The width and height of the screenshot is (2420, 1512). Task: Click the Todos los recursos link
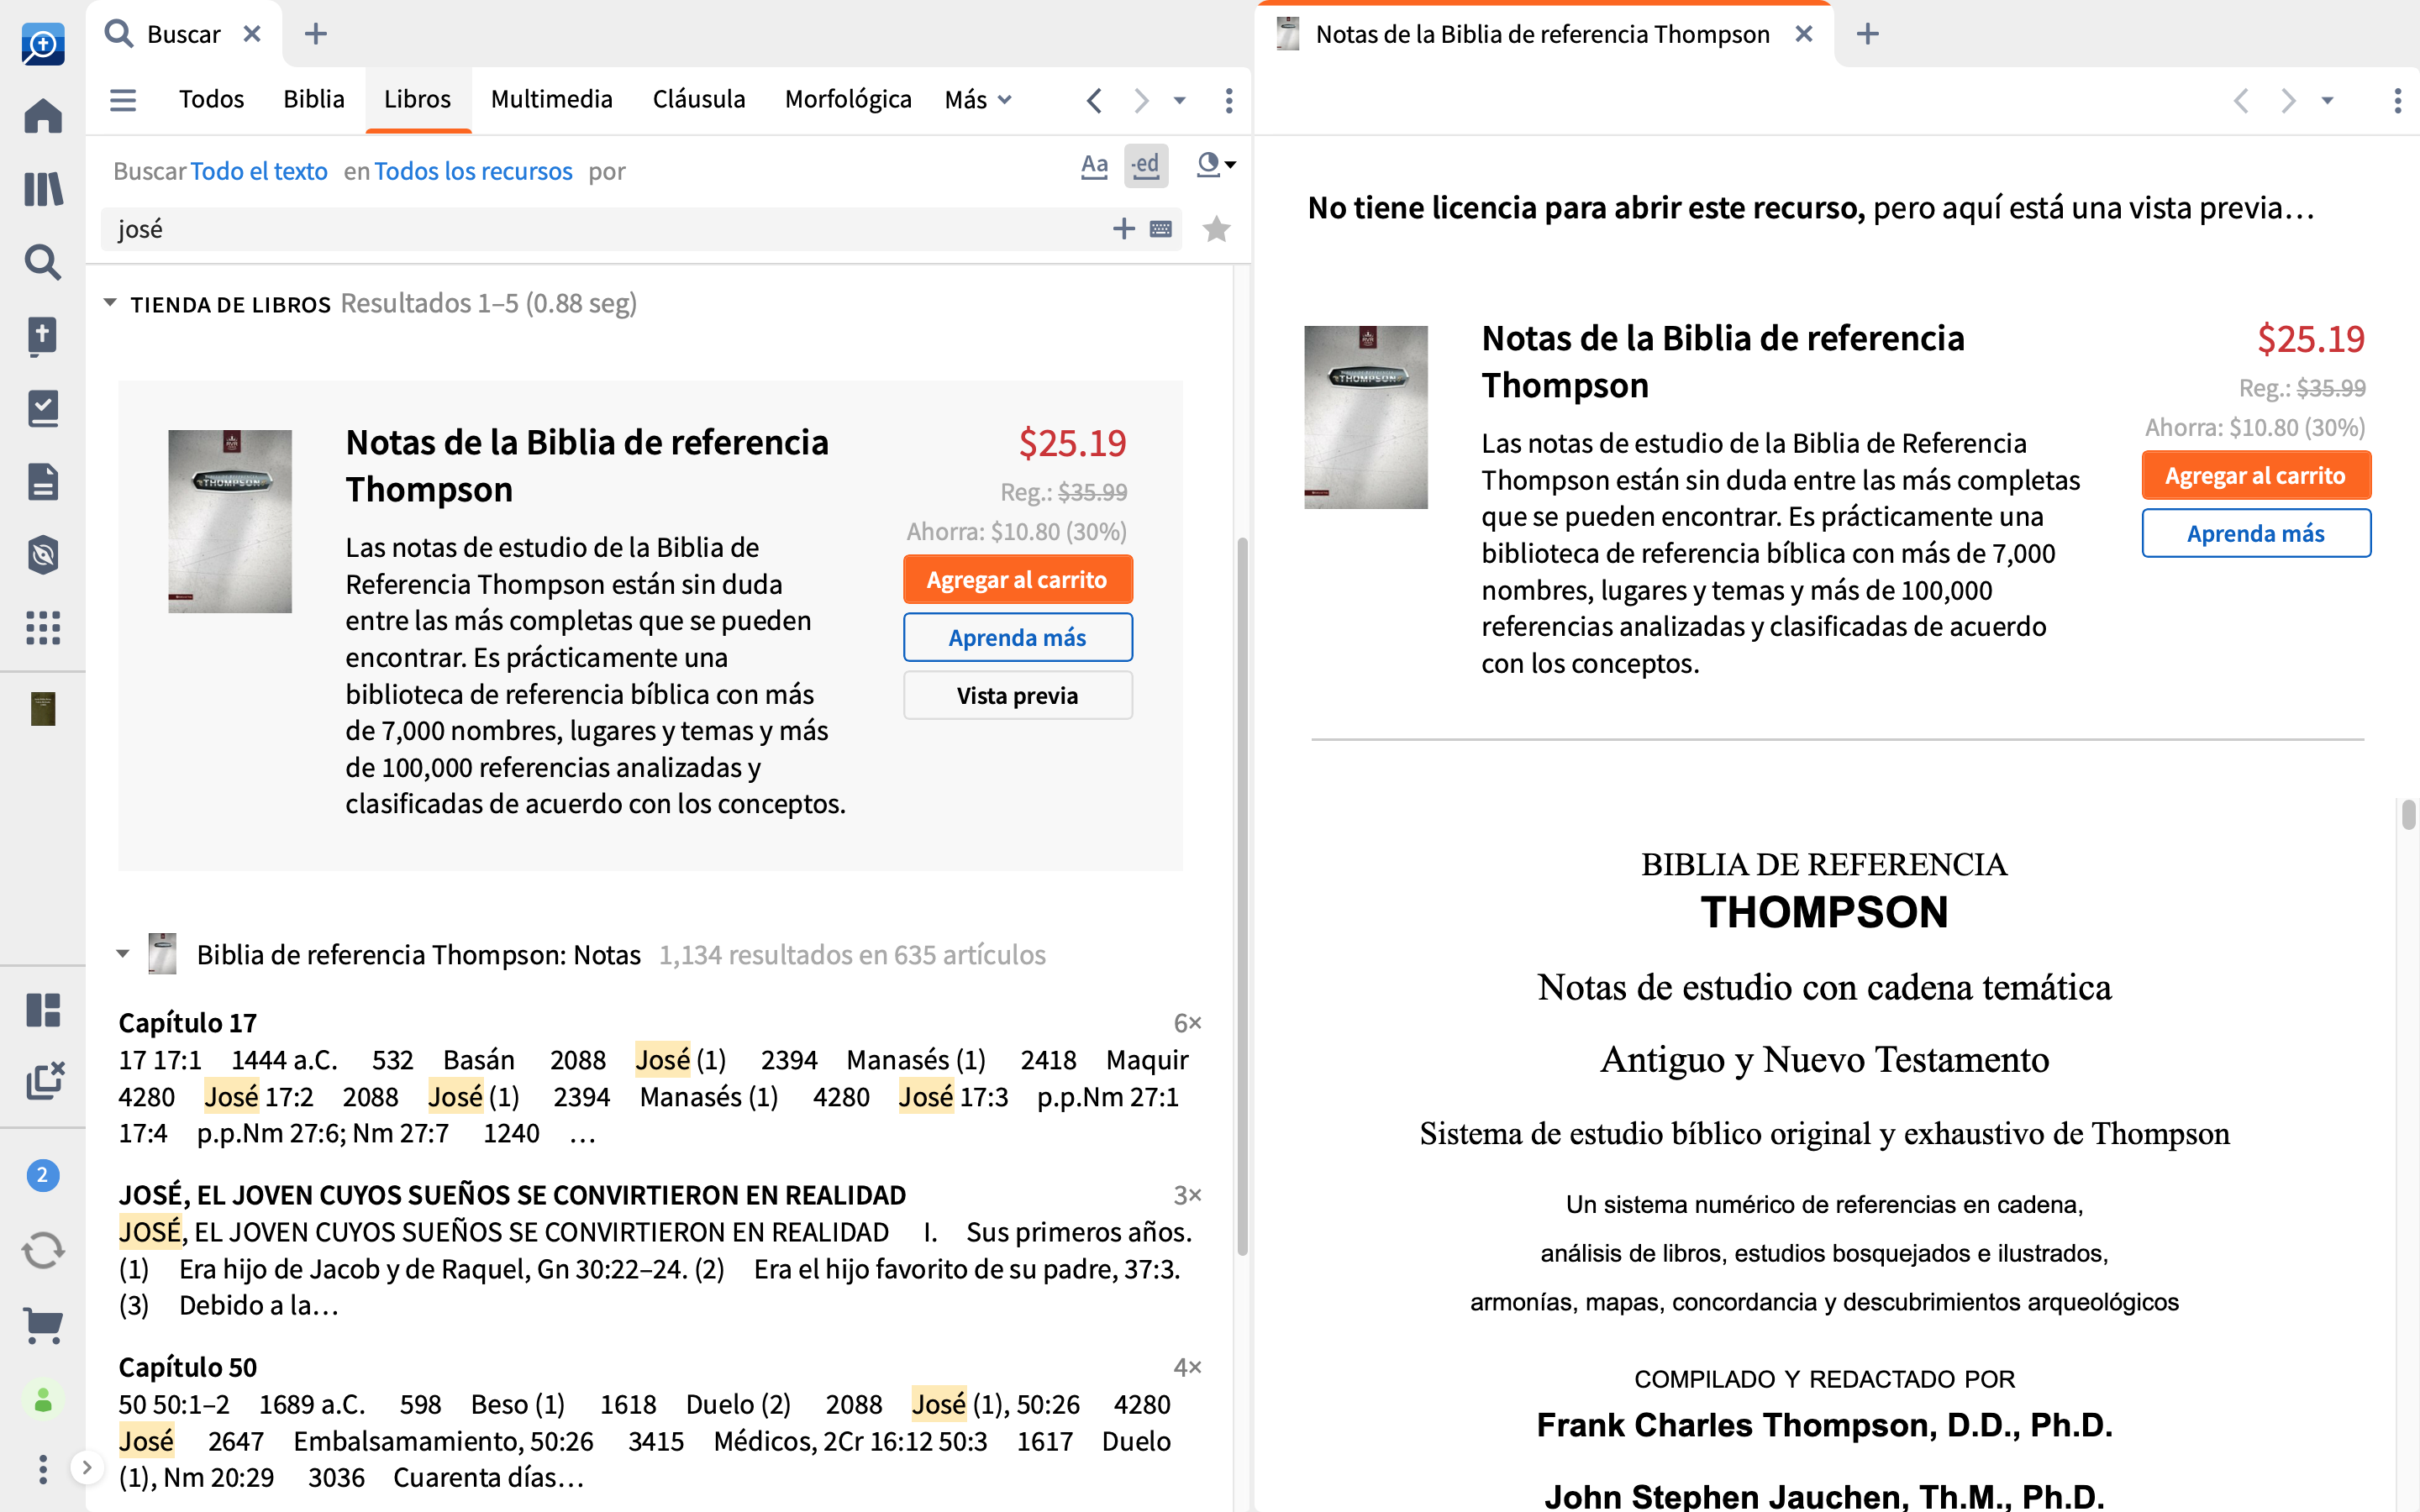coord(473,171)
